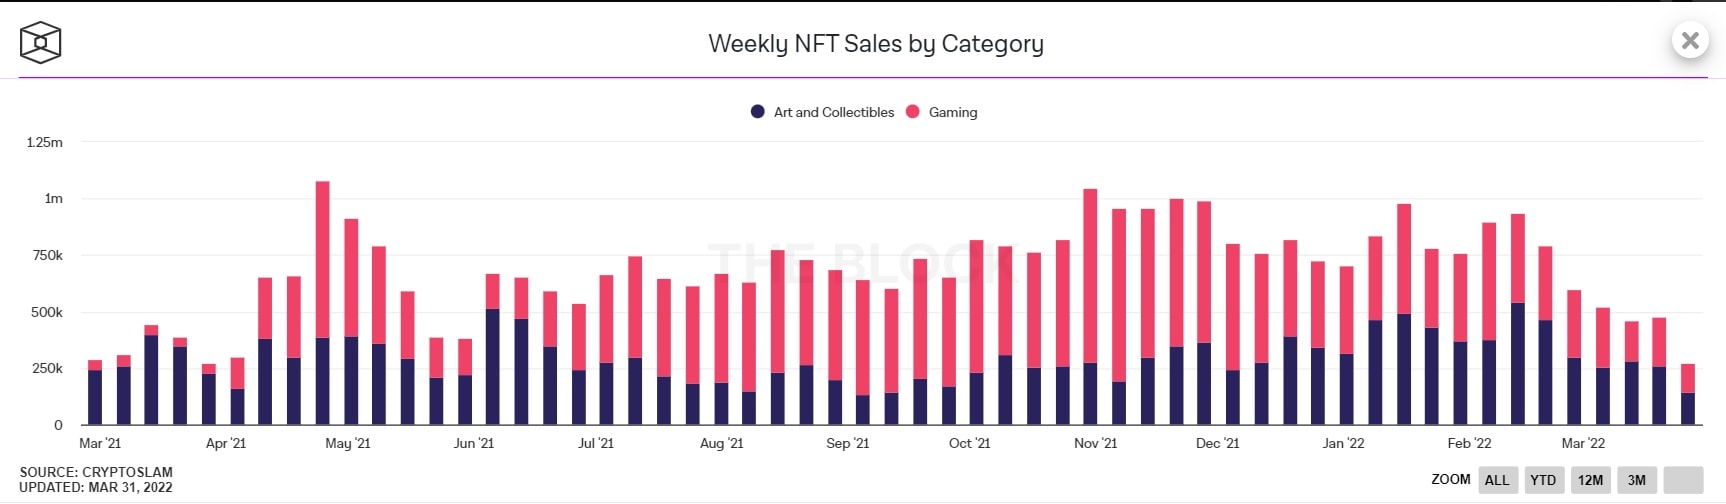Toggle the Art and Collectibles legend label
The width and height of the screenshot is (1726, 504).
click(834, 113)
